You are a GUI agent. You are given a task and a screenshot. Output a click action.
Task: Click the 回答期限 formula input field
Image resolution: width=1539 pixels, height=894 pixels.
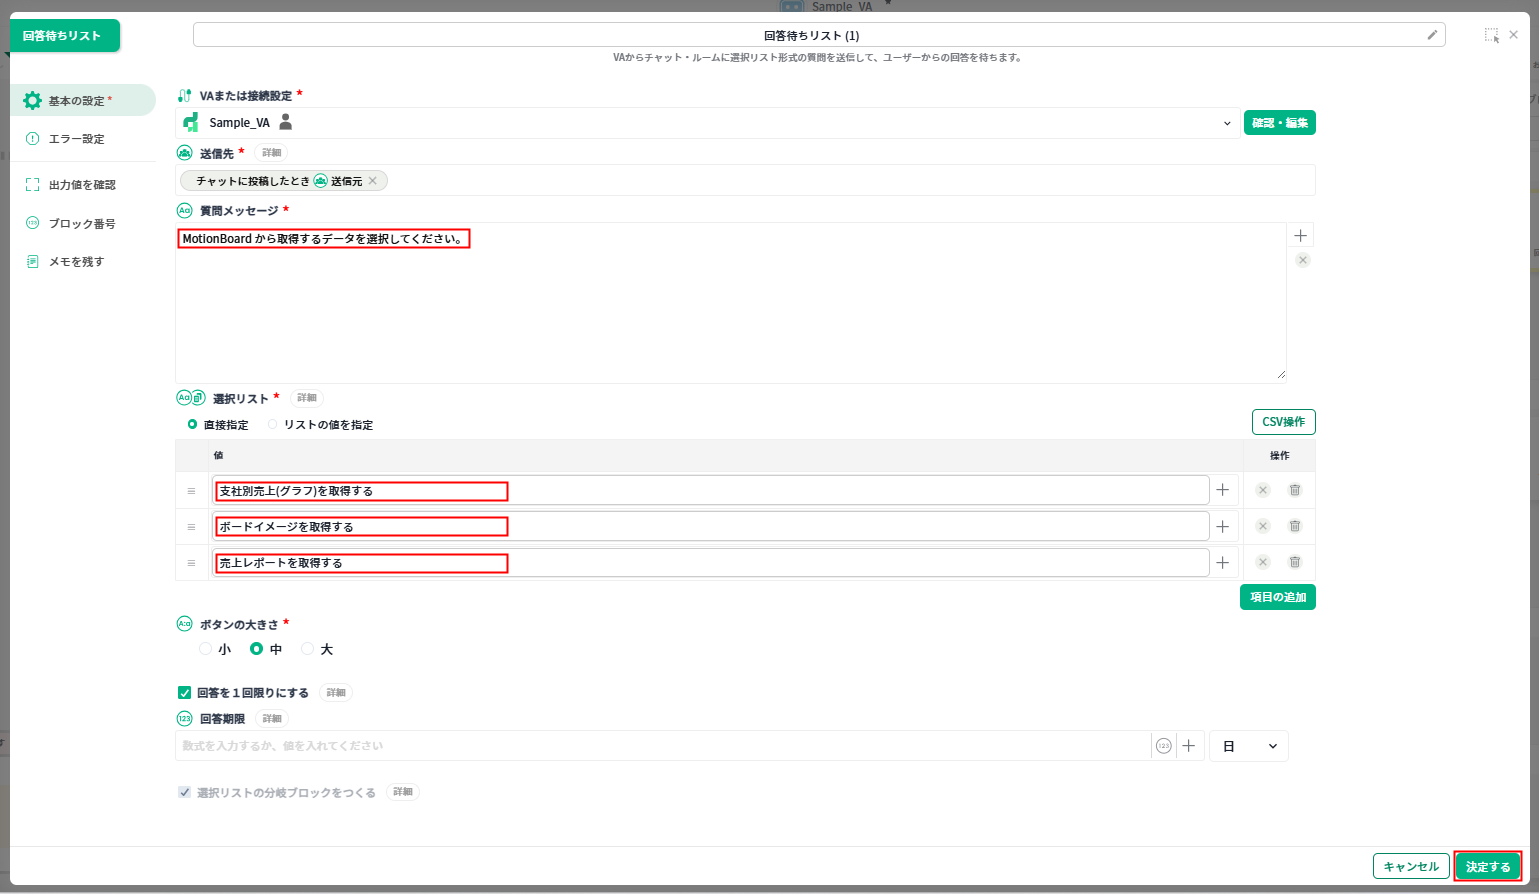coord(660,746)
